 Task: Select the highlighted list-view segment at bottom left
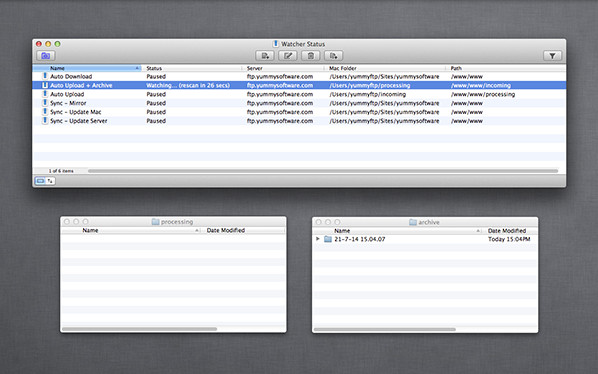pyautogui.click(x=40, y=181)
